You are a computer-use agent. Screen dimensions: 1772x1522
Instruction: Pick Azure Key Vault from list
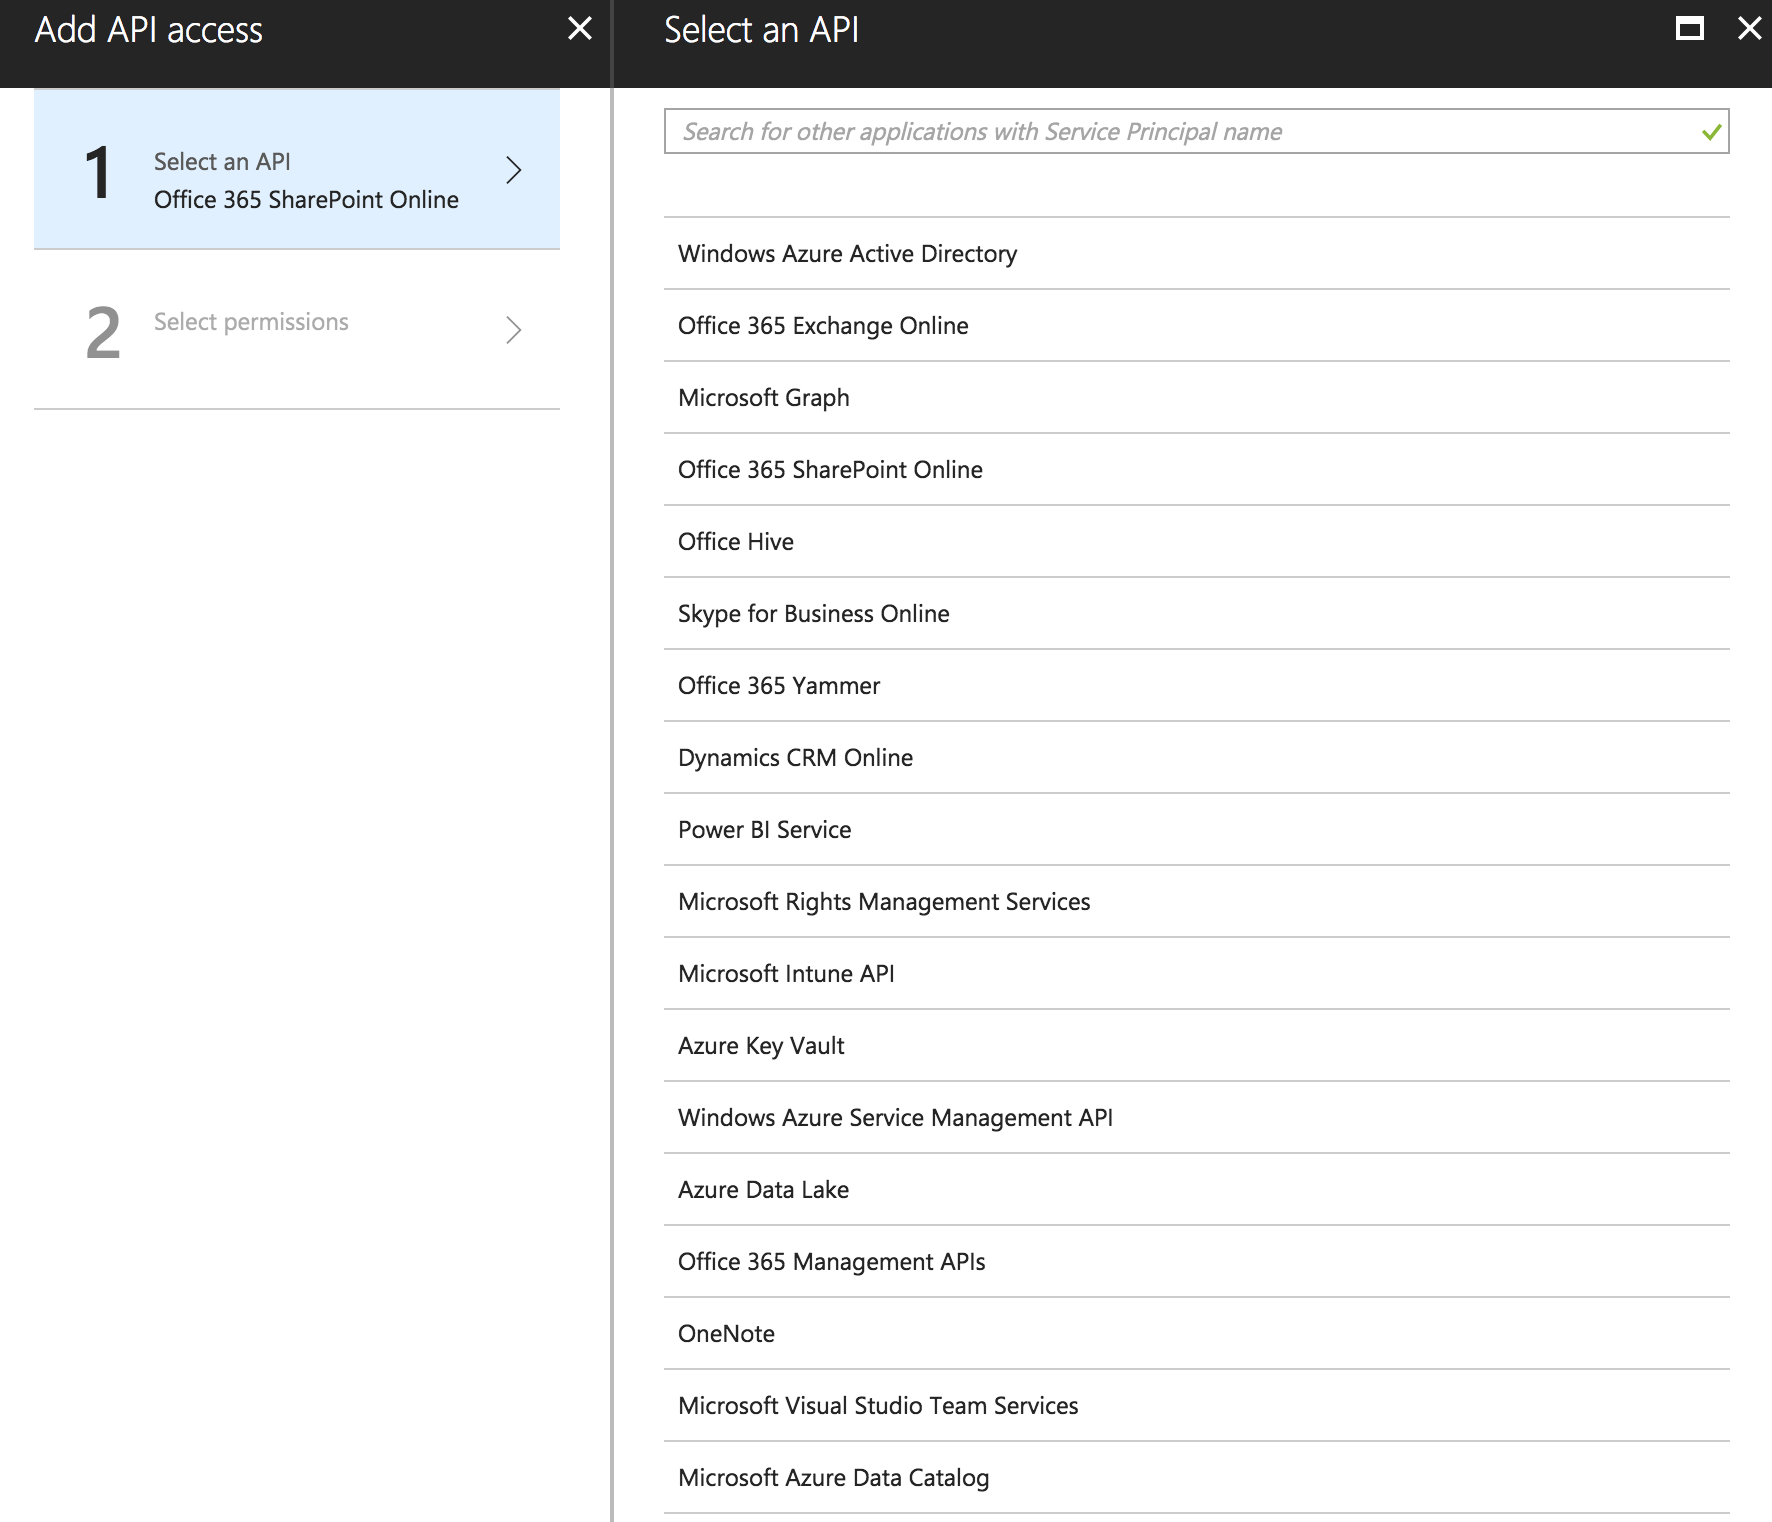click(761, 1046)
